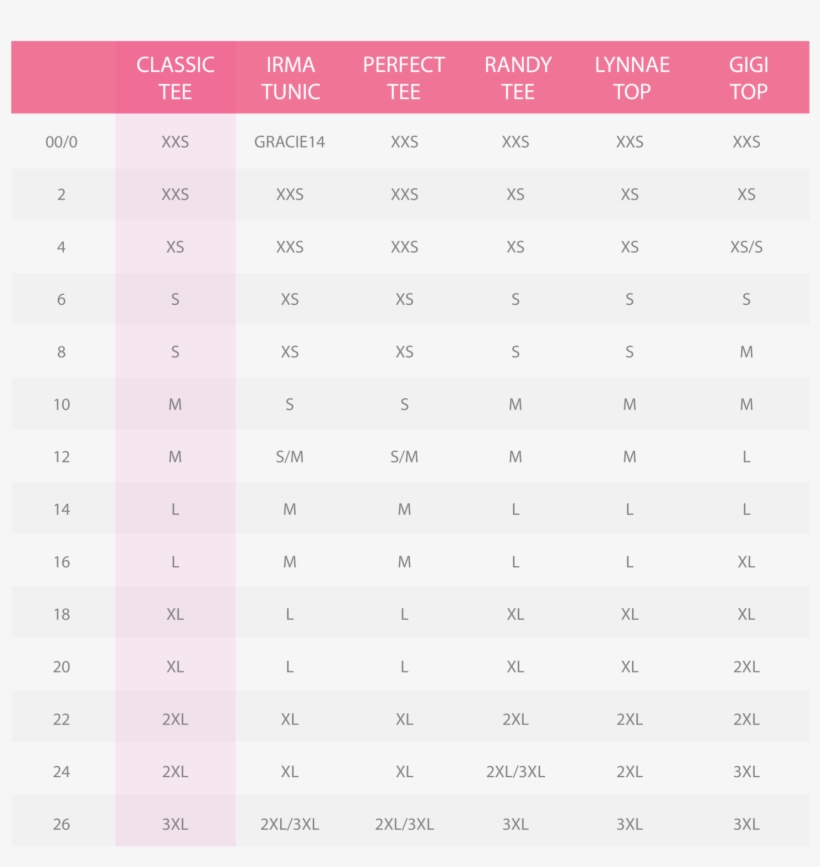Select 2XL/3XL in the Perfect Tee column
This screenshot has height=867, width=820.
pyautogui.click(x=404, y=825)
